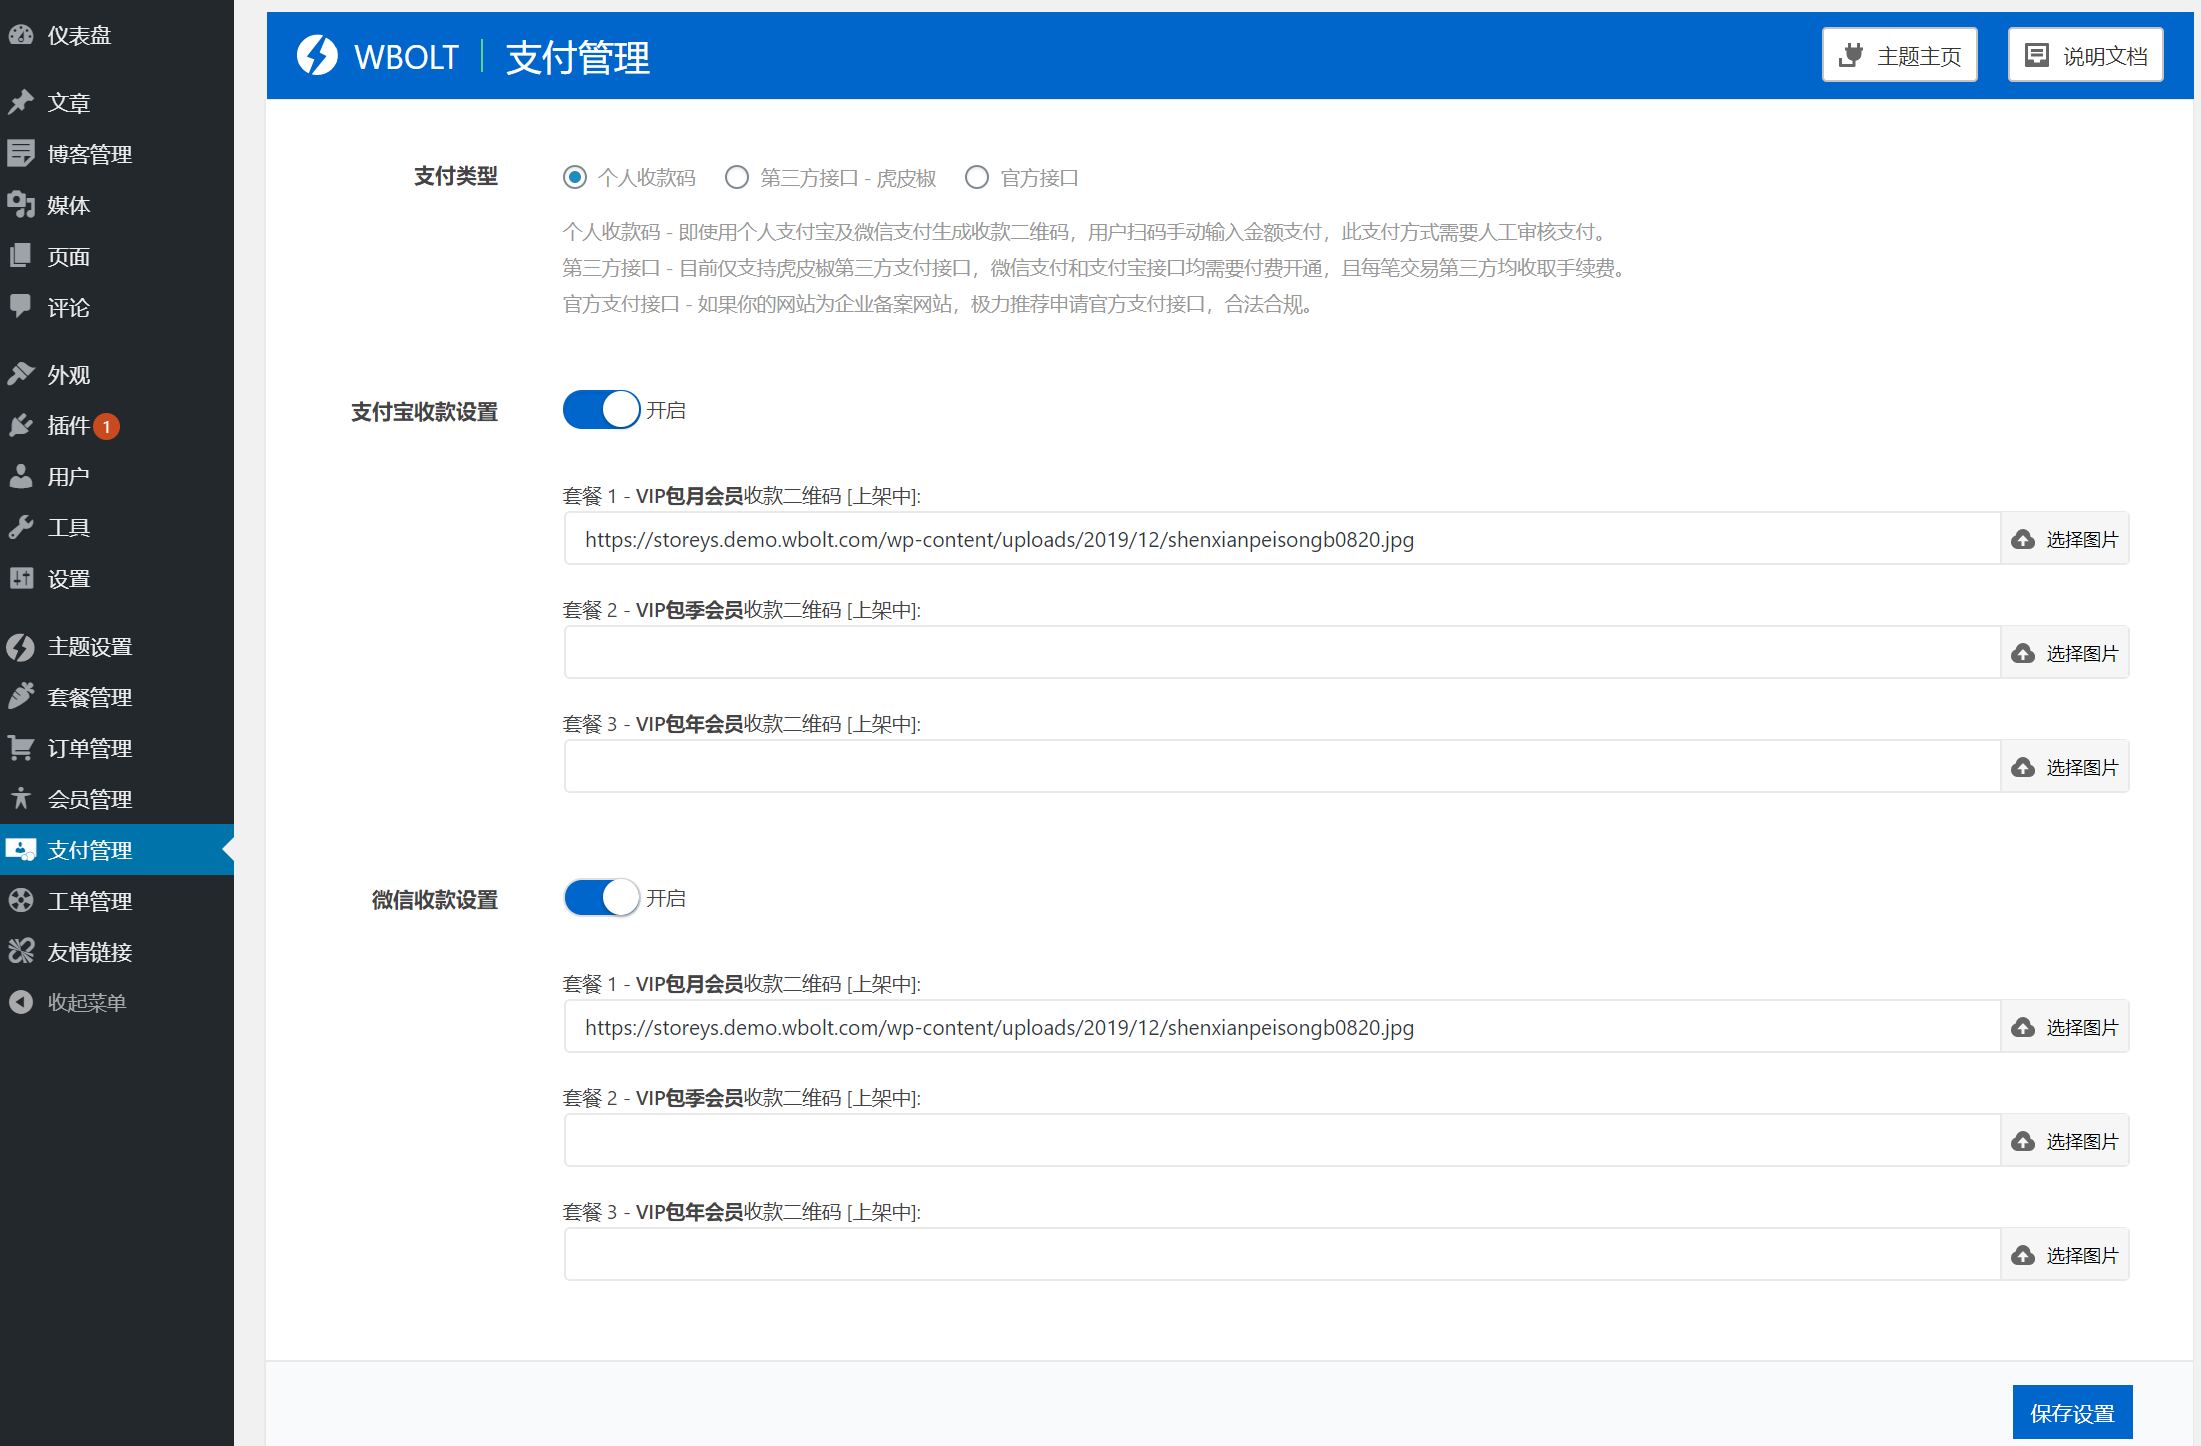
Task: Open the 会员管理 member icon
Action: [x=22, y=799]
